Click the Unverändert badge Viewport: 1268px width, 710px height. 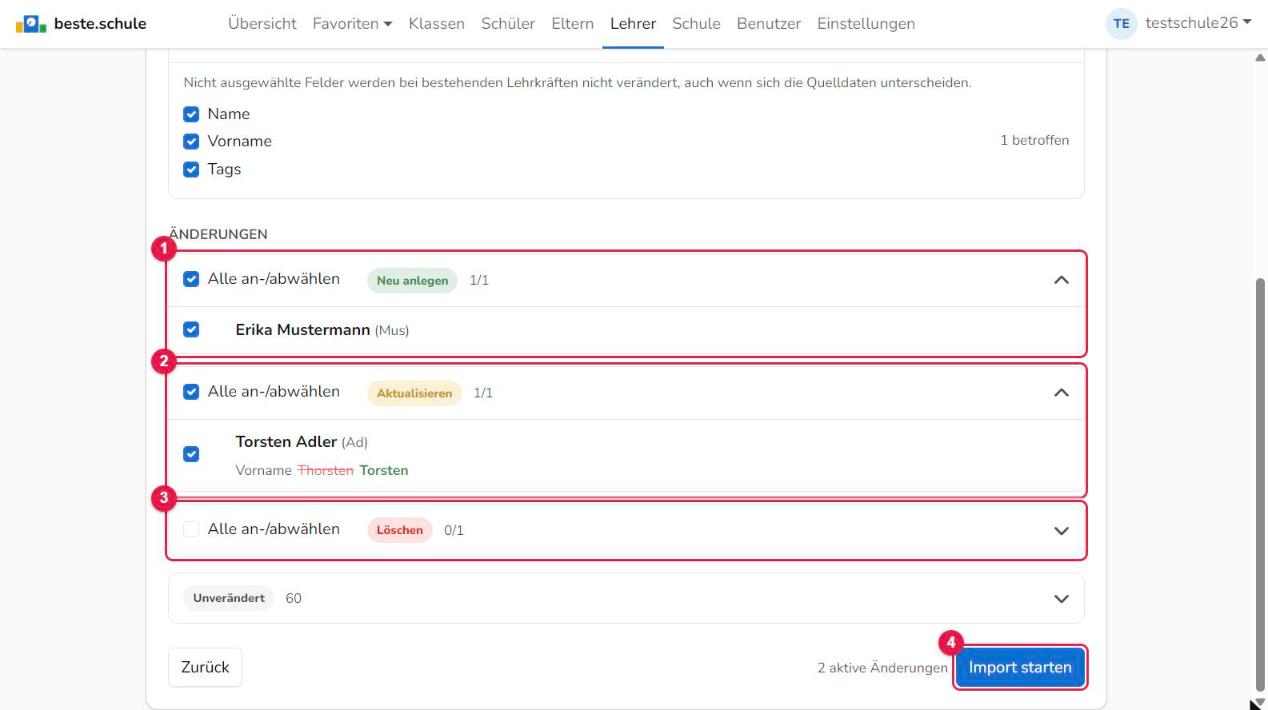[x=229, y=599]
